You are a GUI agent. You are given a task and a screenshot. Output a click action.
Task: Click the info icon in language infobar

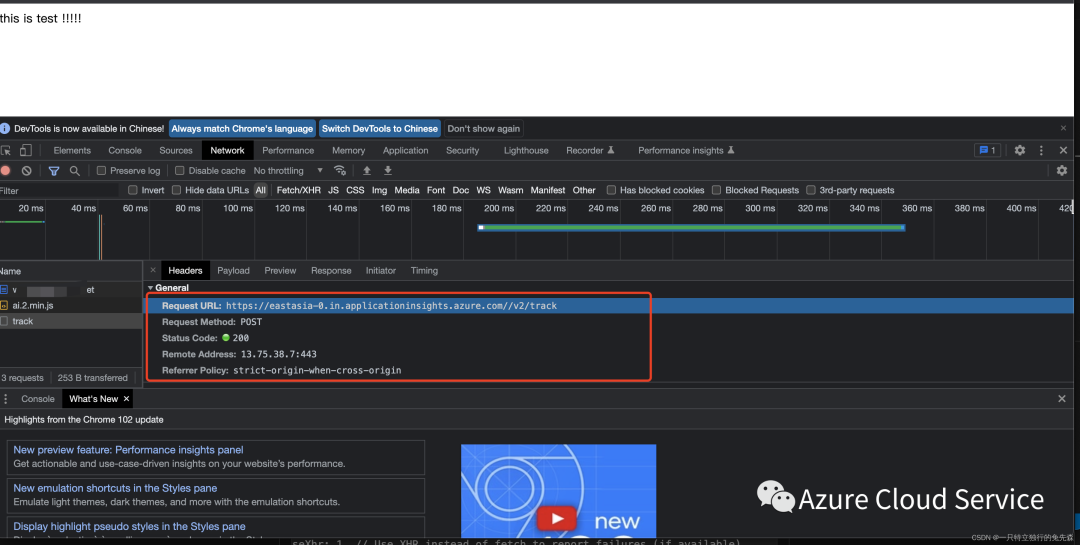pyautogui.click(x=5, y=128)
